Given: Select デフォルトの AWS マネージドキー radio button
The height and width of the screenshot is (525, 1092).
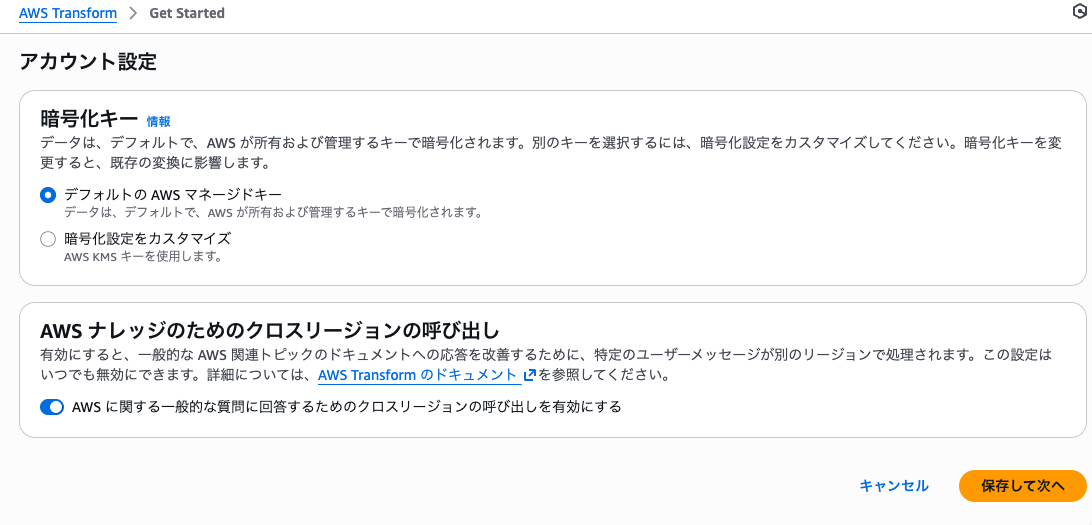Looking at the screenshot, I should (48, 195).
